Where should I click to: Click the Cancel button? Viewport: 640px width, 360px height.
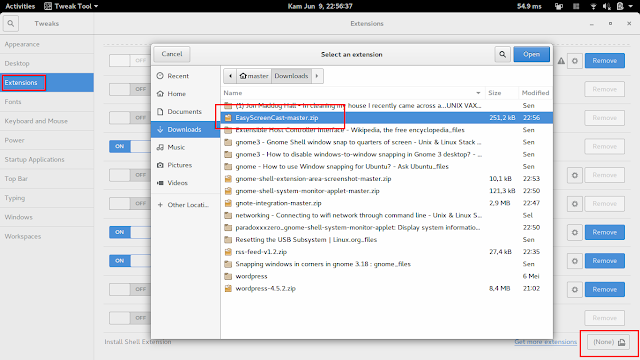point(172,54)
